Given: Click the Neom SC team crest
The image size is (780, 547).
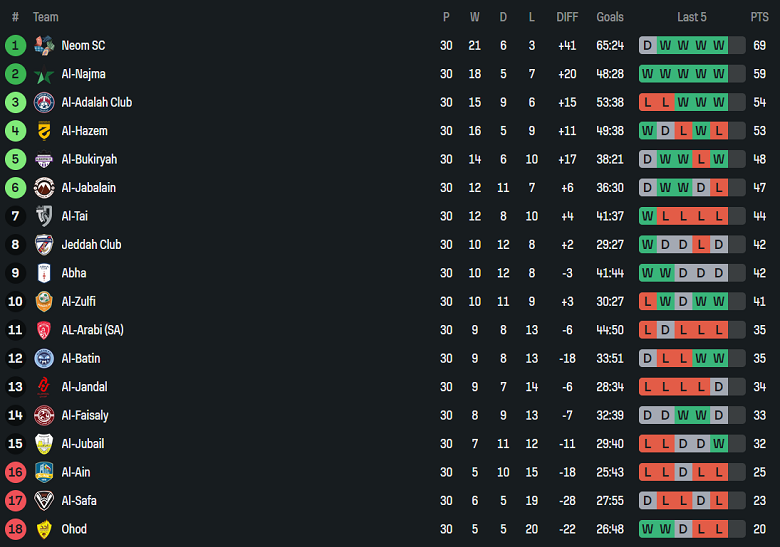Looking at the screenshot, I should point(44,45).
